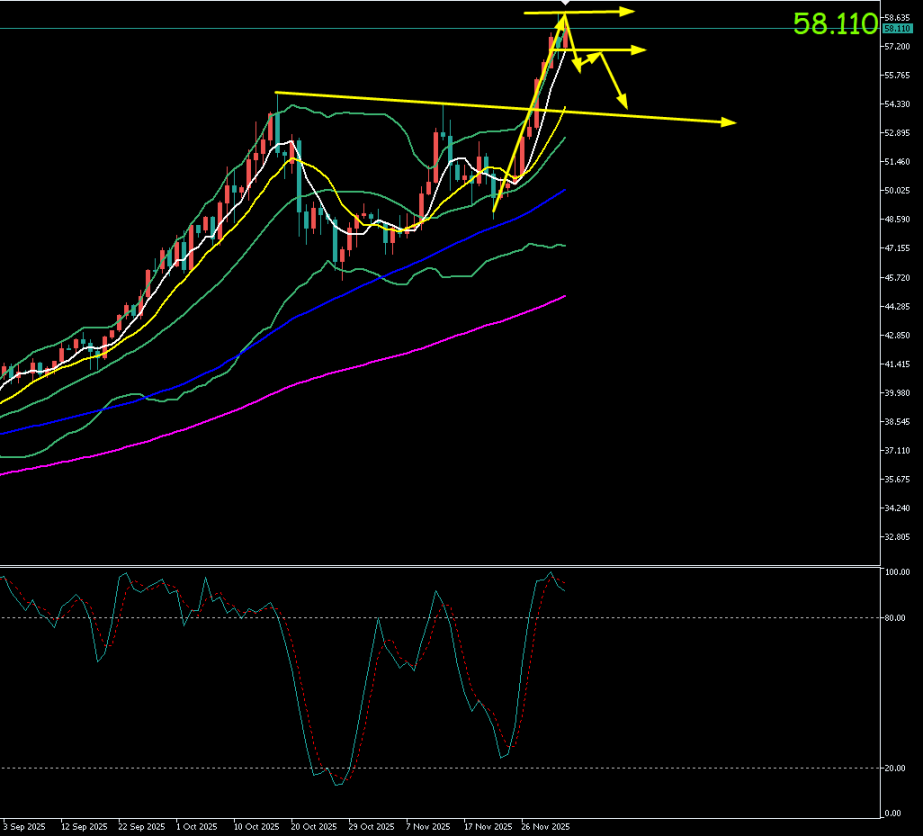Select the 3 Sep 2025 date label
Screen dimensions: 923x836
click(24, 827)
